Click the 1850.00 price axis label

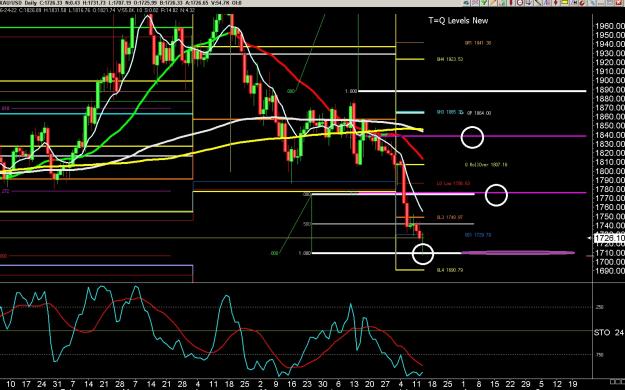[609, 126]
